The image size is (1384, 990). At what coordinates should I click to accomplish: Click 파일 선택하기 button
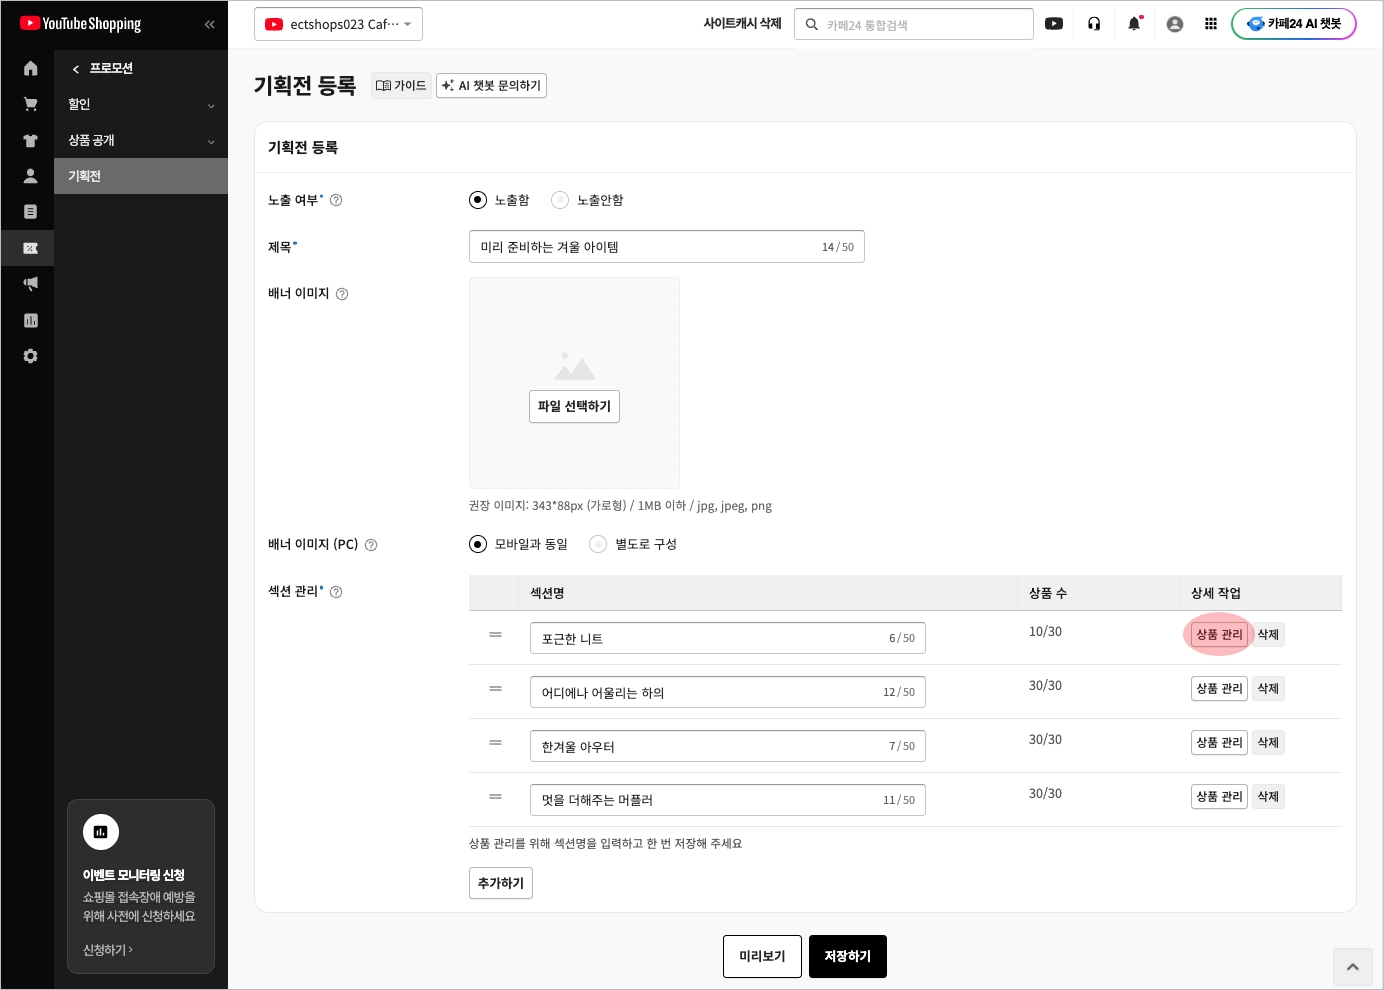pyautogui.click(x=574, y=406)
